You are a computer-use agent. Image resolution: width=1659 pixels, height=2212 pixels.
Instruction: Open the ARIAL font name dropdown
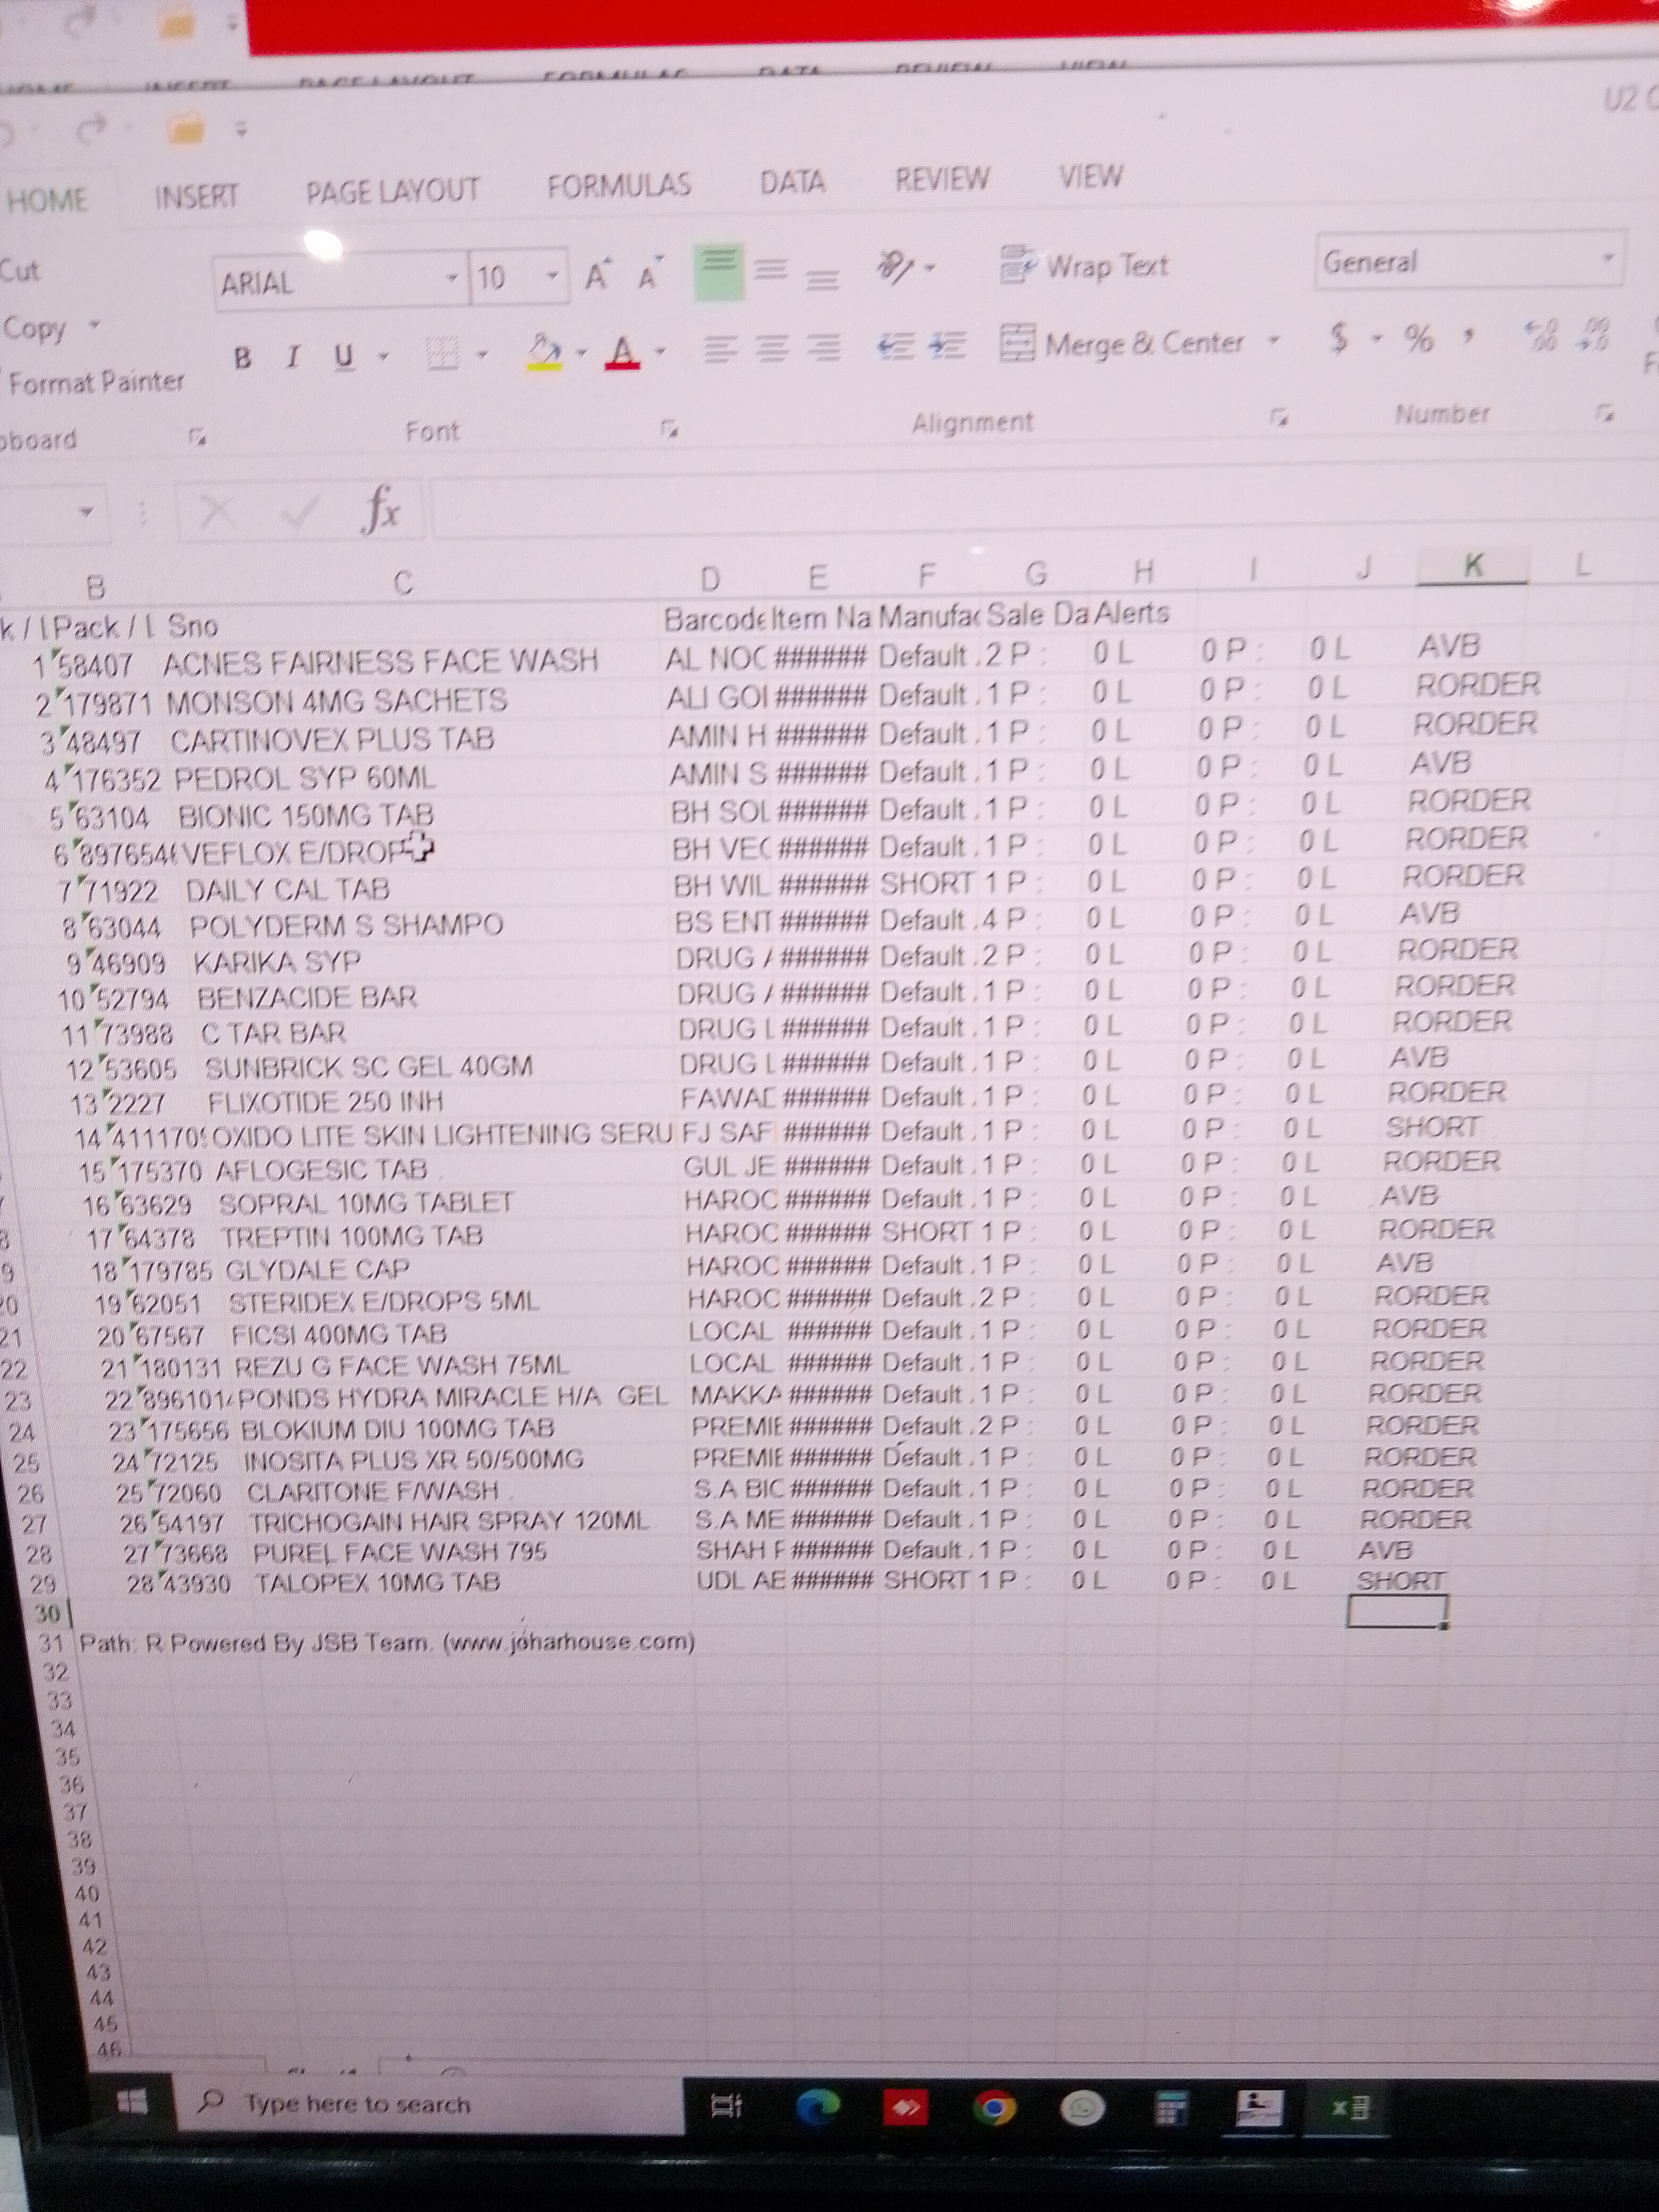[x=453, y=278]
